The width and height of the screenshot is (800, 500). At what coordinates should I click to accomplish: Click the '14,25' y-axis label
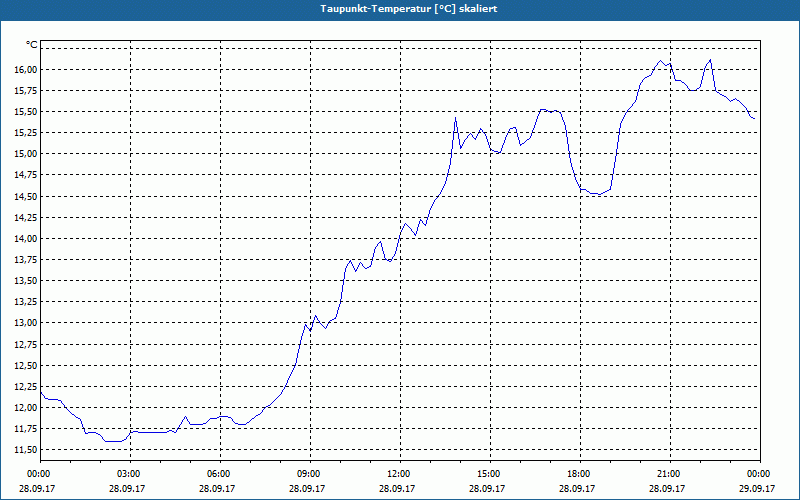pos(27,217)
